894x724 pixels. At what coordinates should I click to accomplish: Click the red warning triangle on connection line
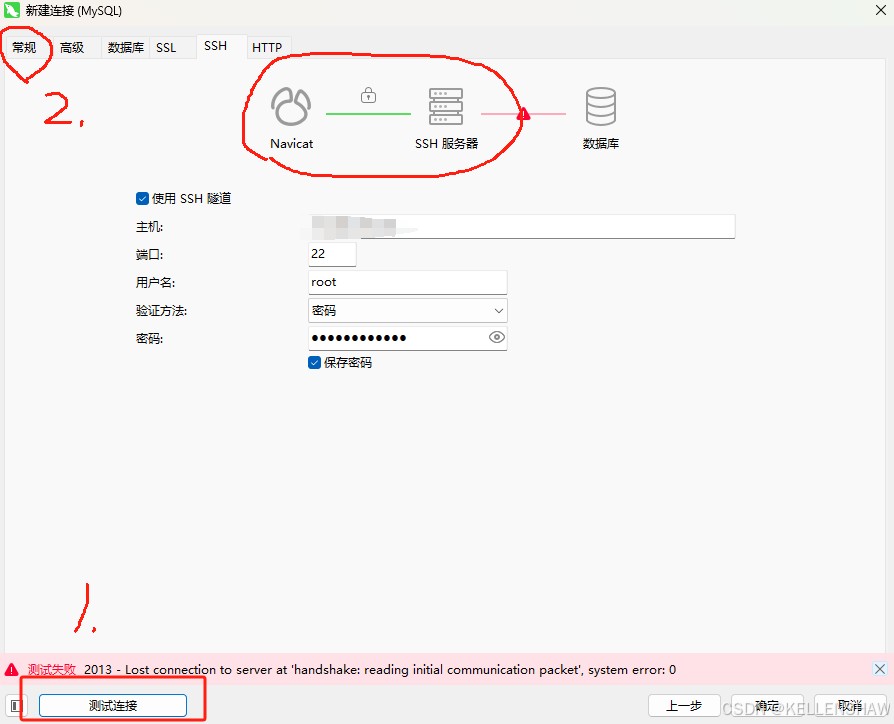coord(523,114)
